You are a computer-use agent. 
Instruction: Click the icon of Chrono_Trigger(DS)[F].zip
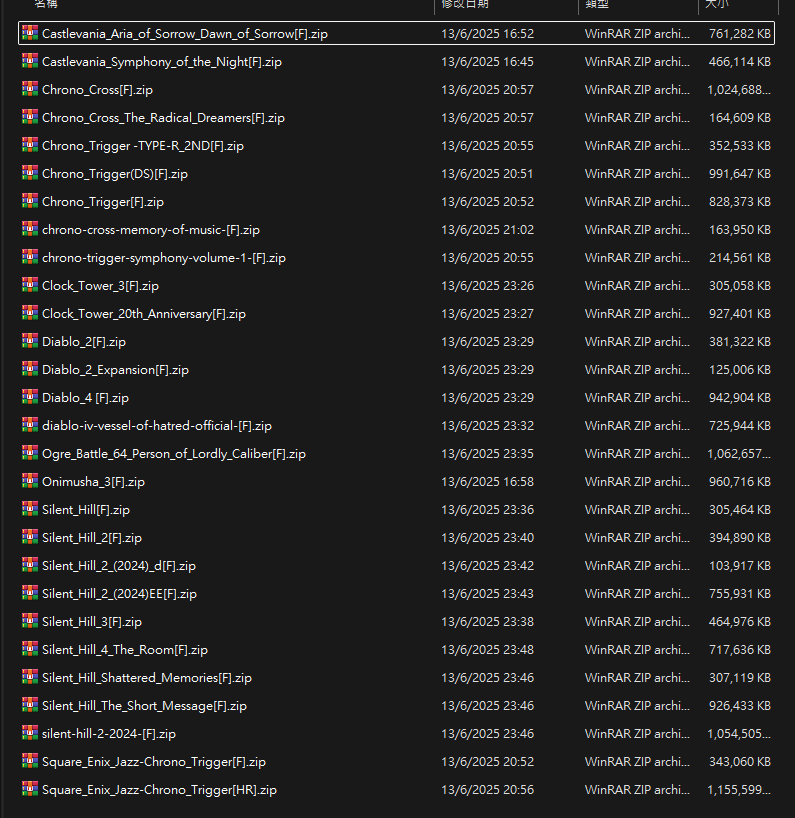(x=30, y=173)
